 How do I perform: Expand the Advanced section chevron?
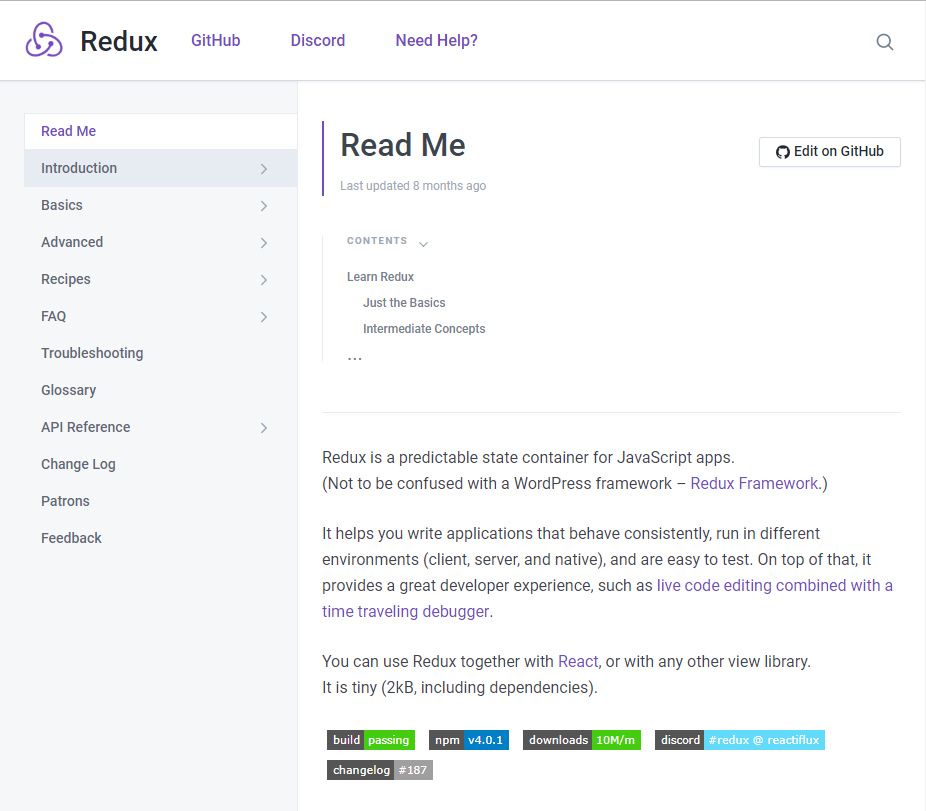(x=263, y=243)
